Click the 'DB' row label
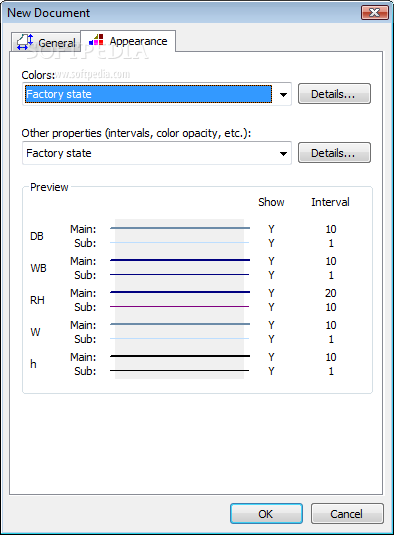 tap(37, 236)
